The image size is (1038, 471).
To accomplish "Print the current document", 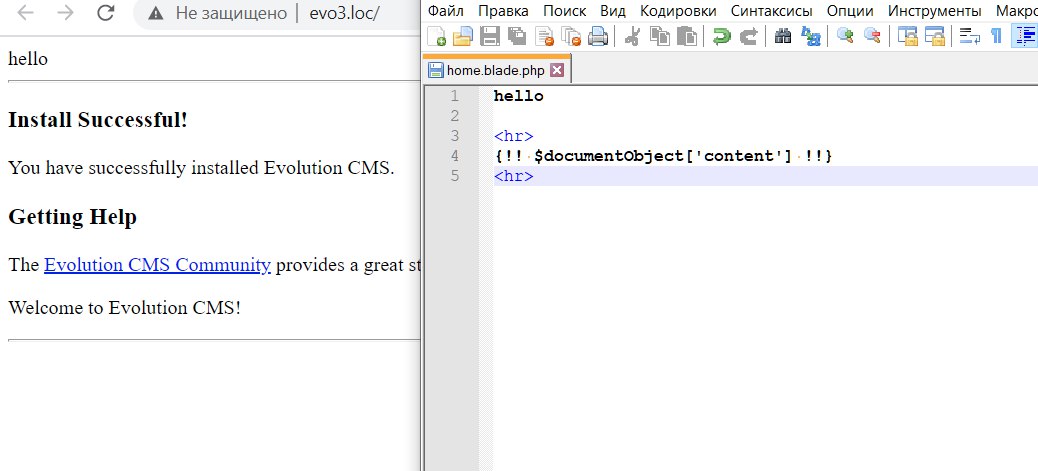I will pyautogui.click(x=598, y=36).
